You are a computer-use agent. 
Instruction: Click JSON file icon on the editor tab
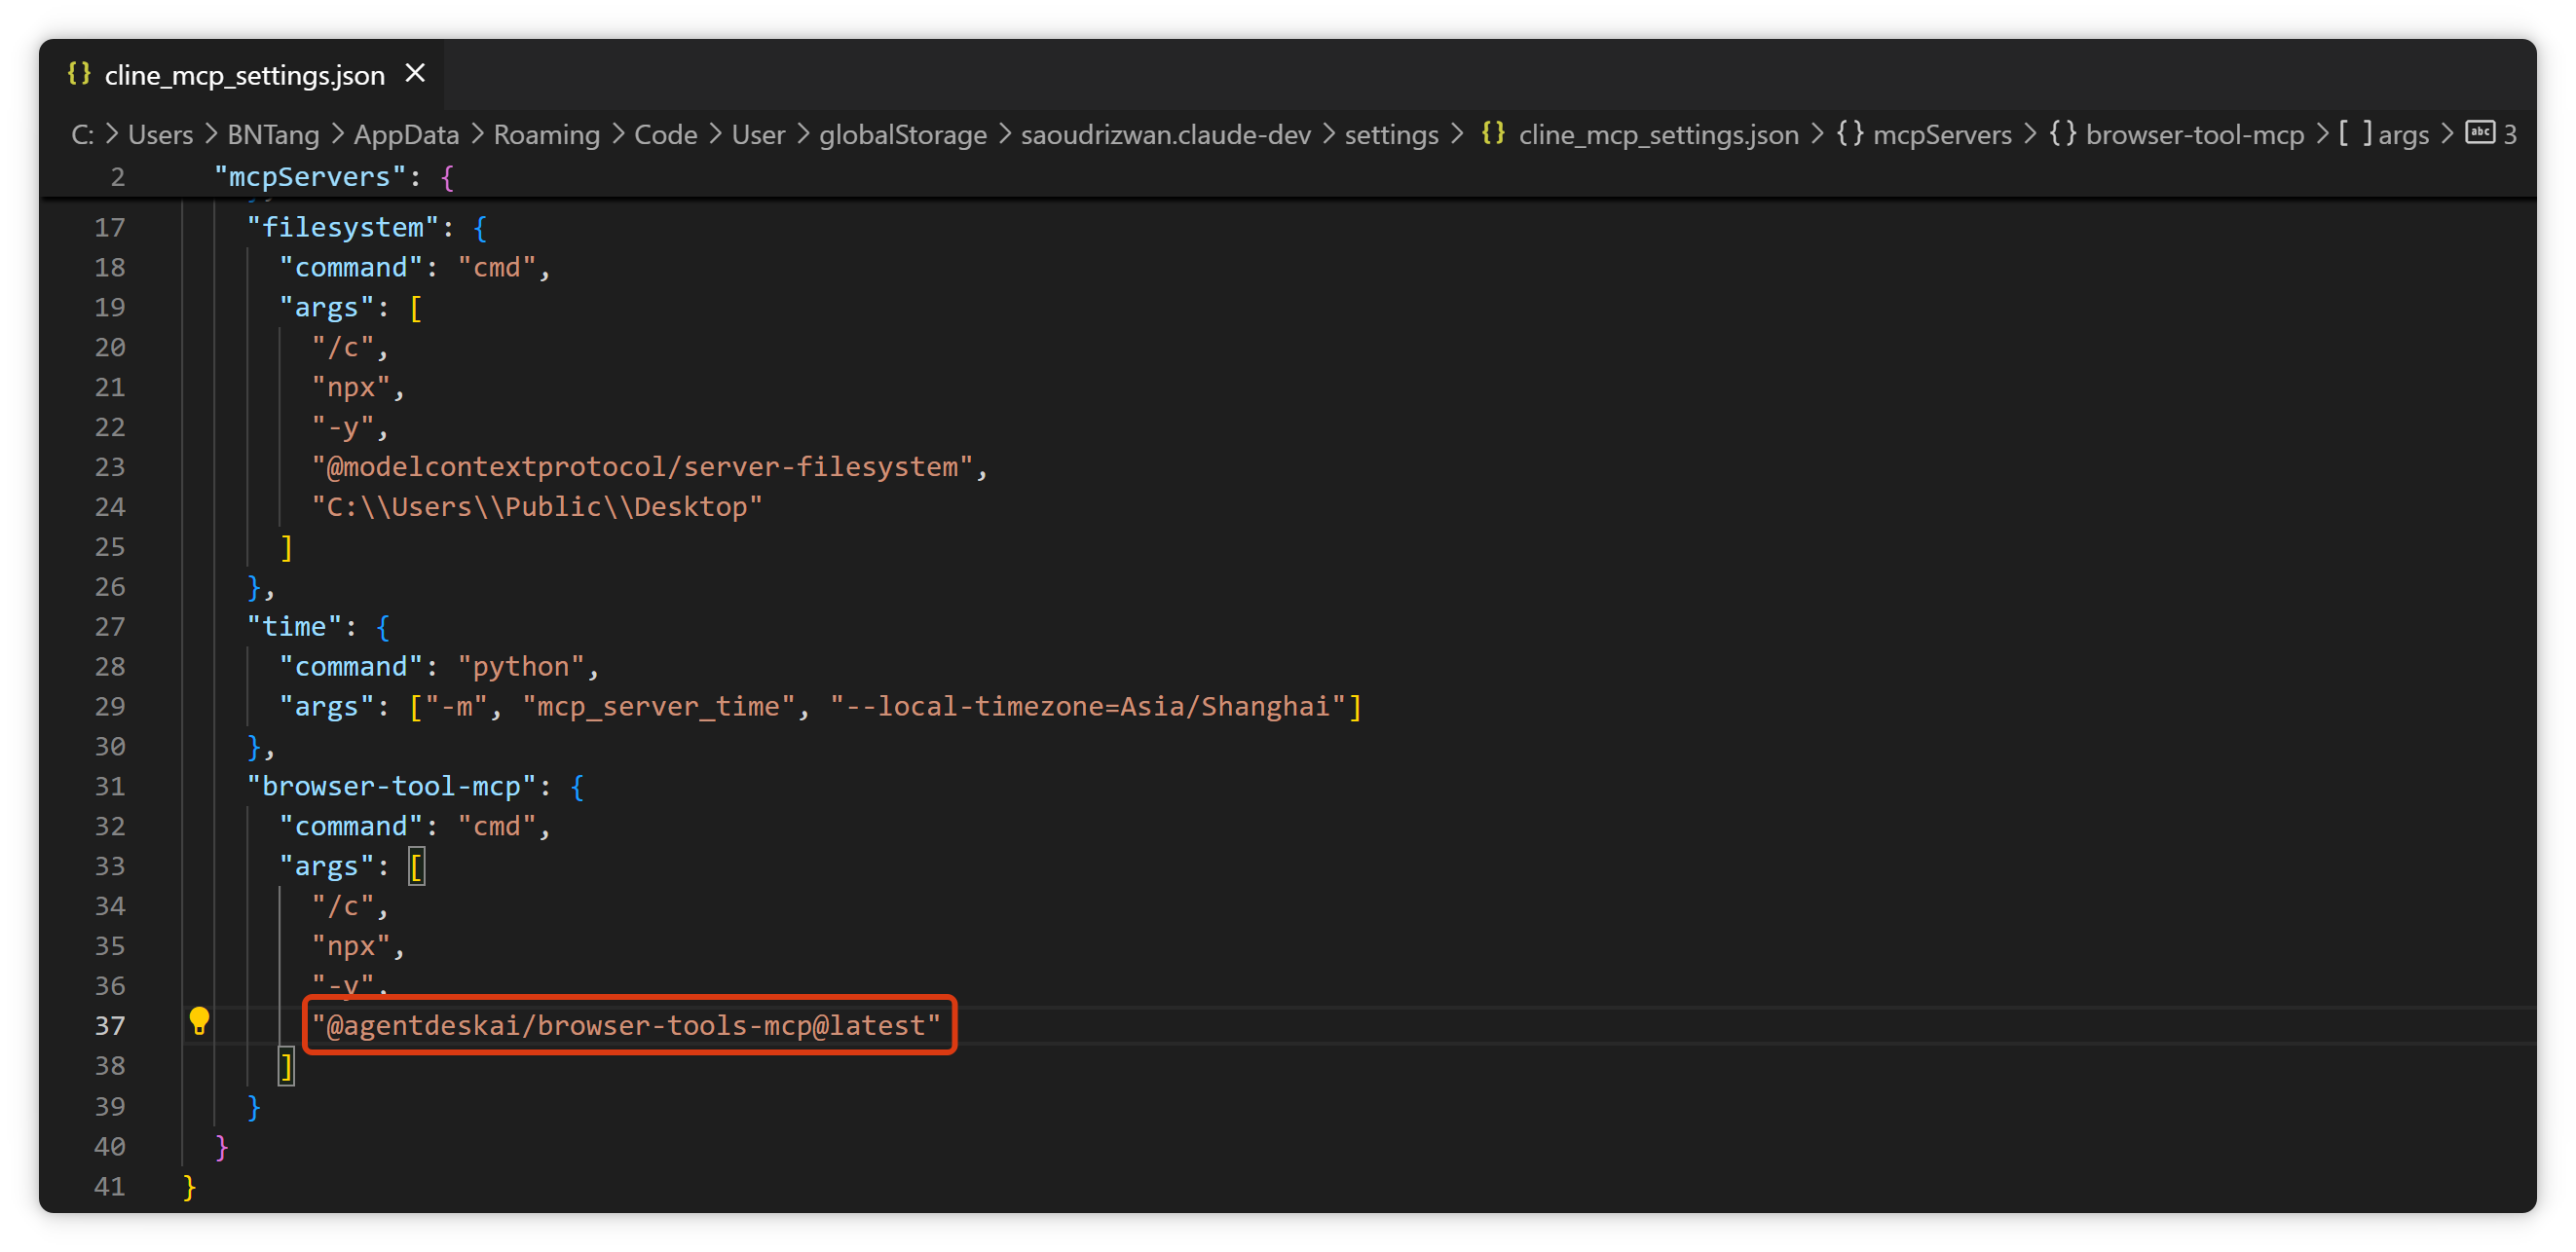[x=79, y=74]
